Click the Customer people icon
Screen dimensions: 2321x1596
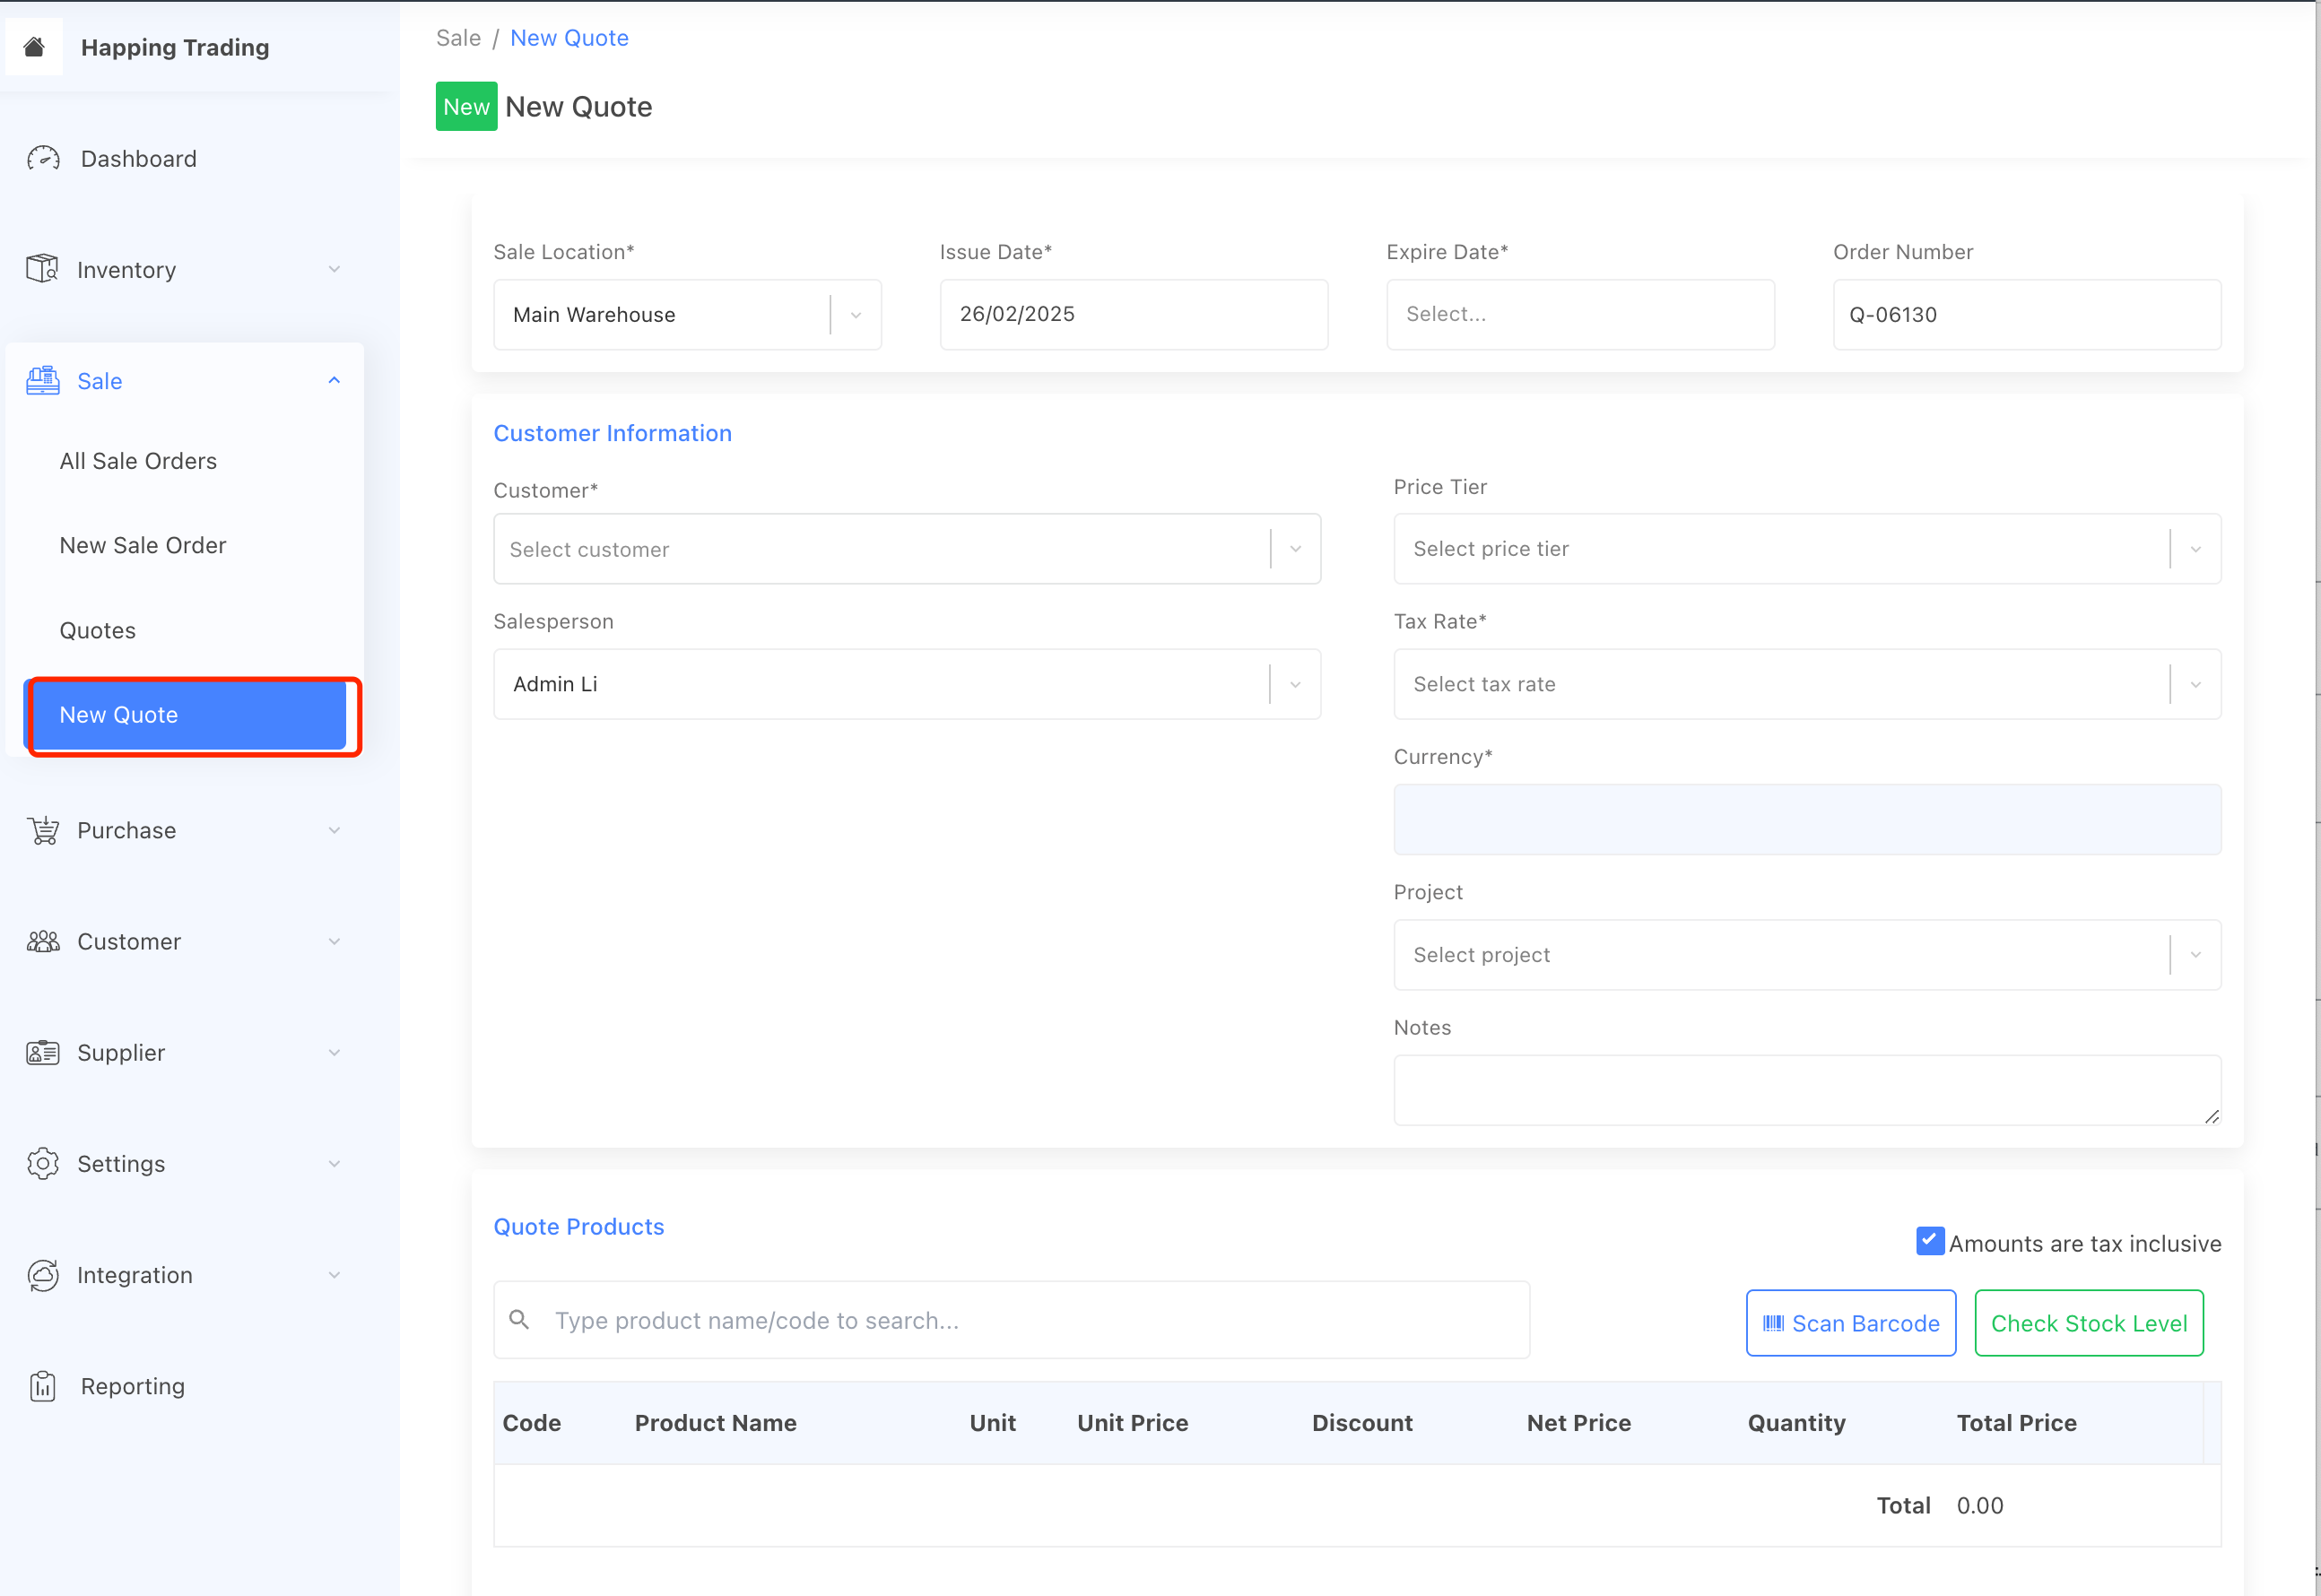pyautogui.click(x=43, y=941)
